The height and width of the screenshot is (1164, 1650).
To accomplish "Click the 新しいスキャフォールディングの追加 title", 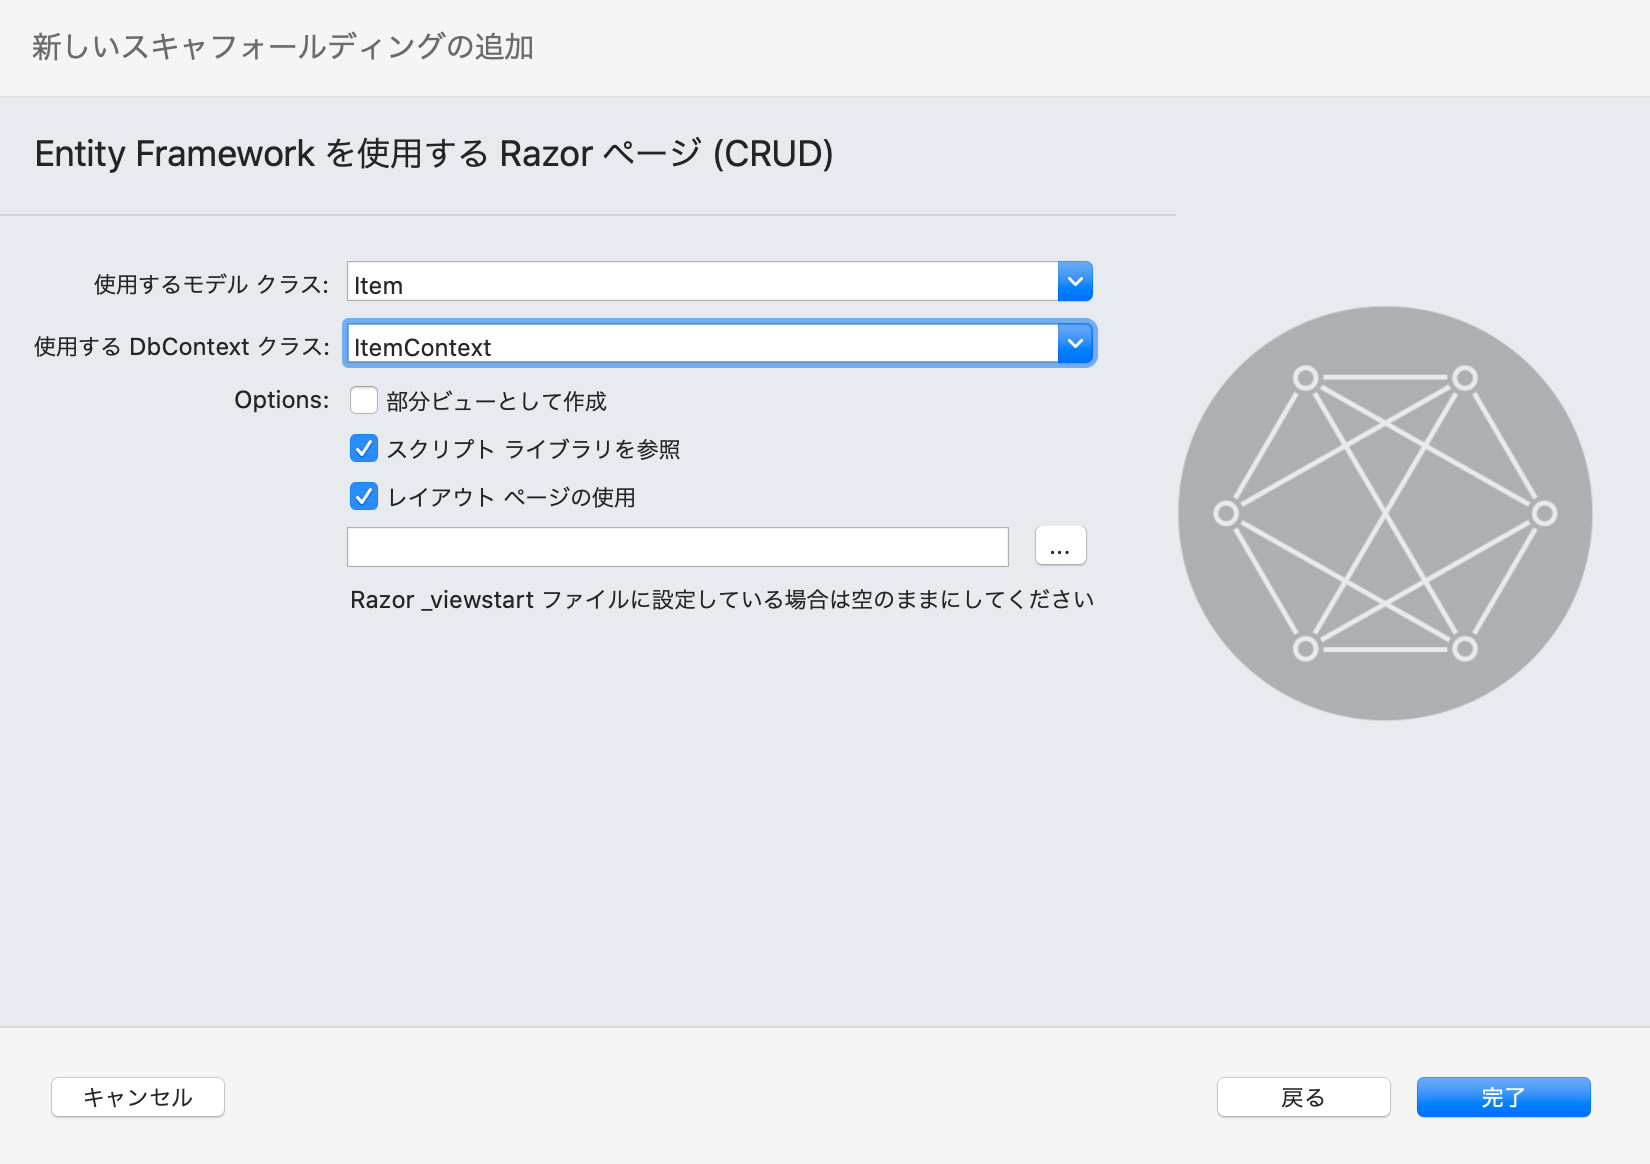I will pos(283,47).
